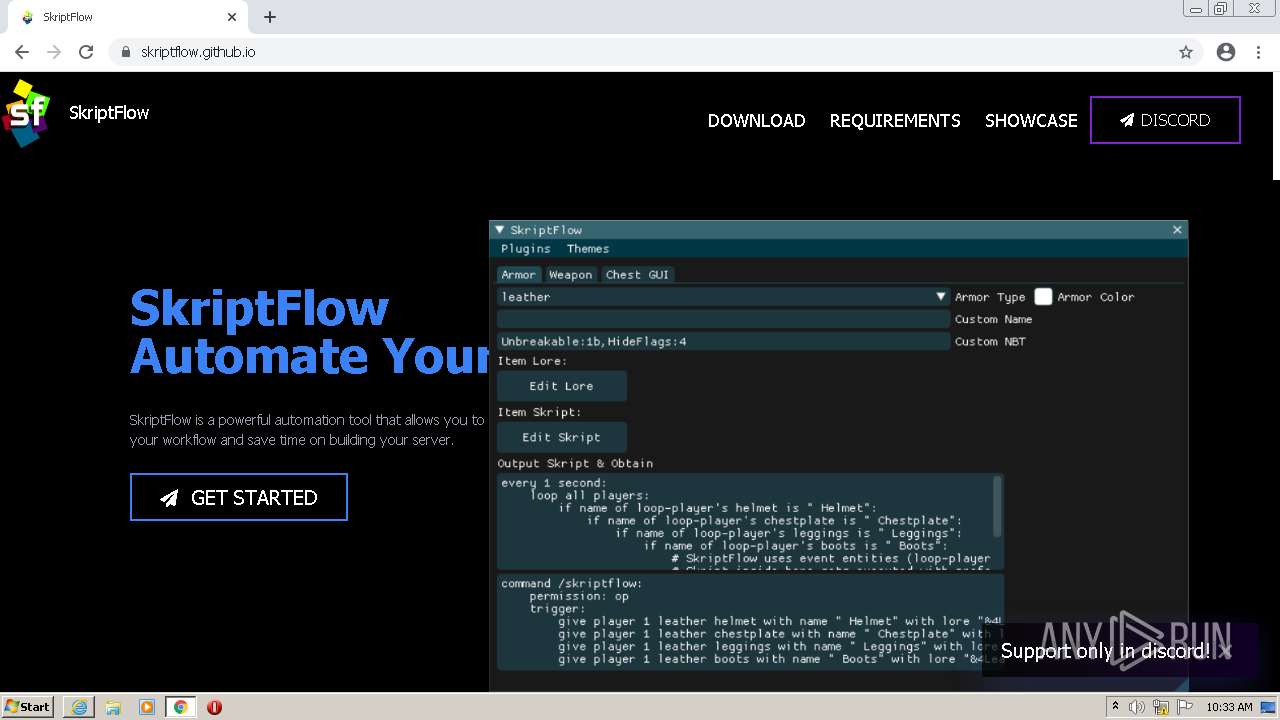The image size is (1280, 720).
Task: Open the media player taskbar icon
Action: [147, 707]
